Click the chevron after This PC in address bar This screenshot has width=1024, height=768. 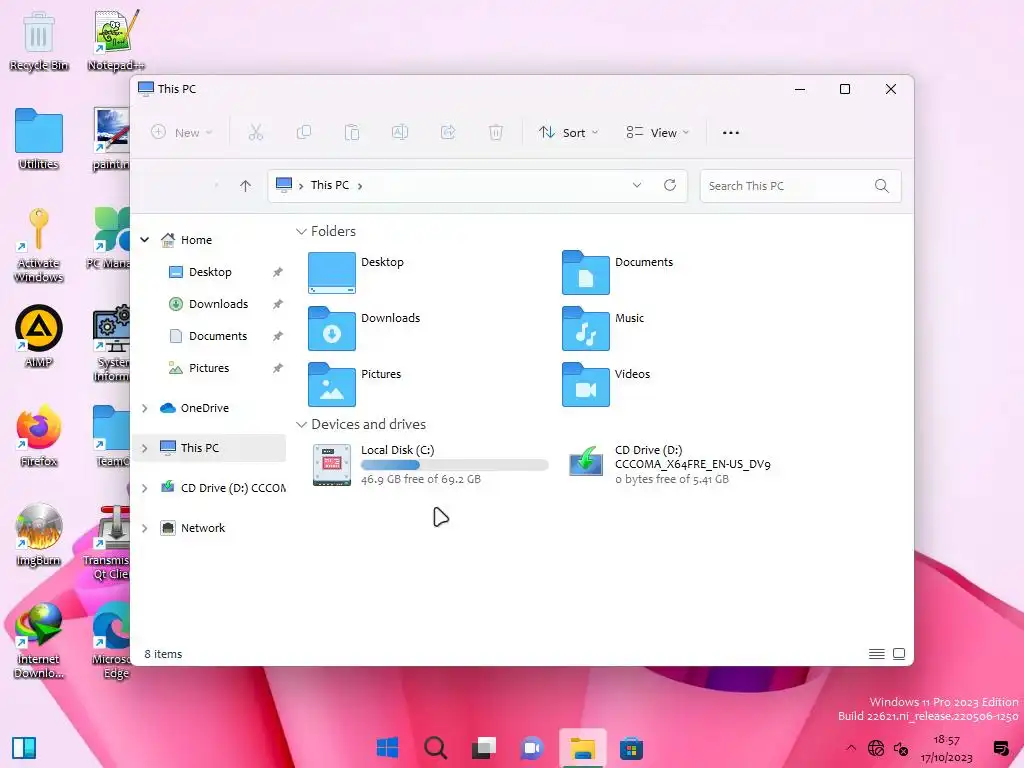pyautogui.click(x=360, y=186)
